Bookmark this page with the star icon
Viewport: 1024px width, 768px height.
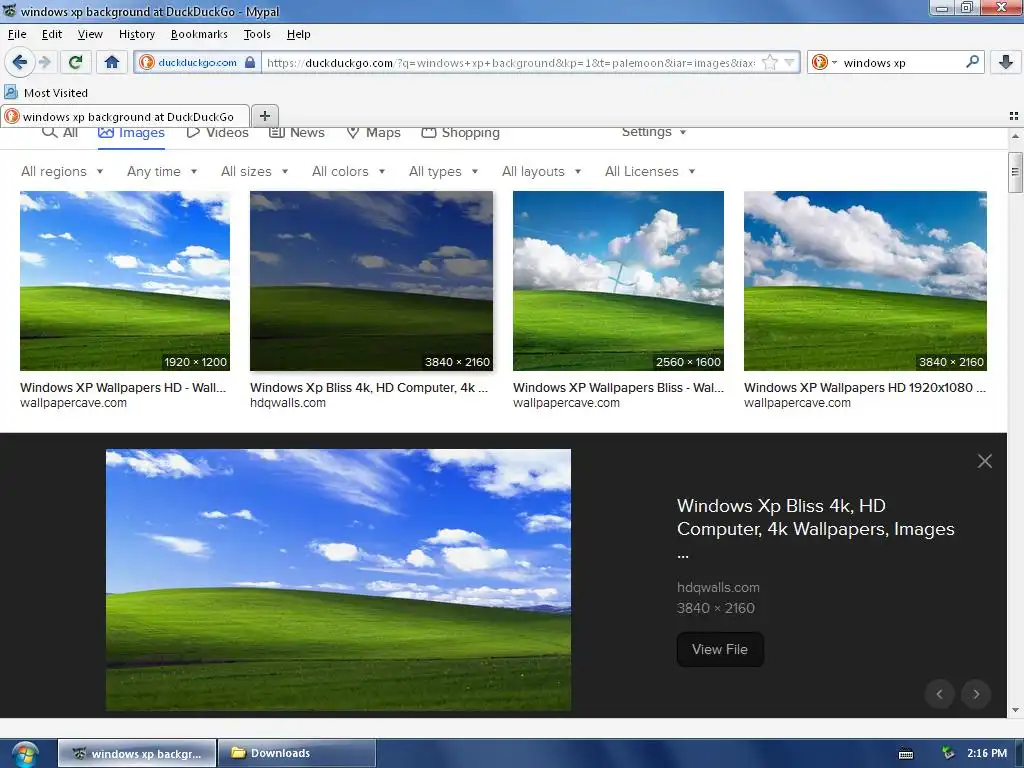point(771,63)
